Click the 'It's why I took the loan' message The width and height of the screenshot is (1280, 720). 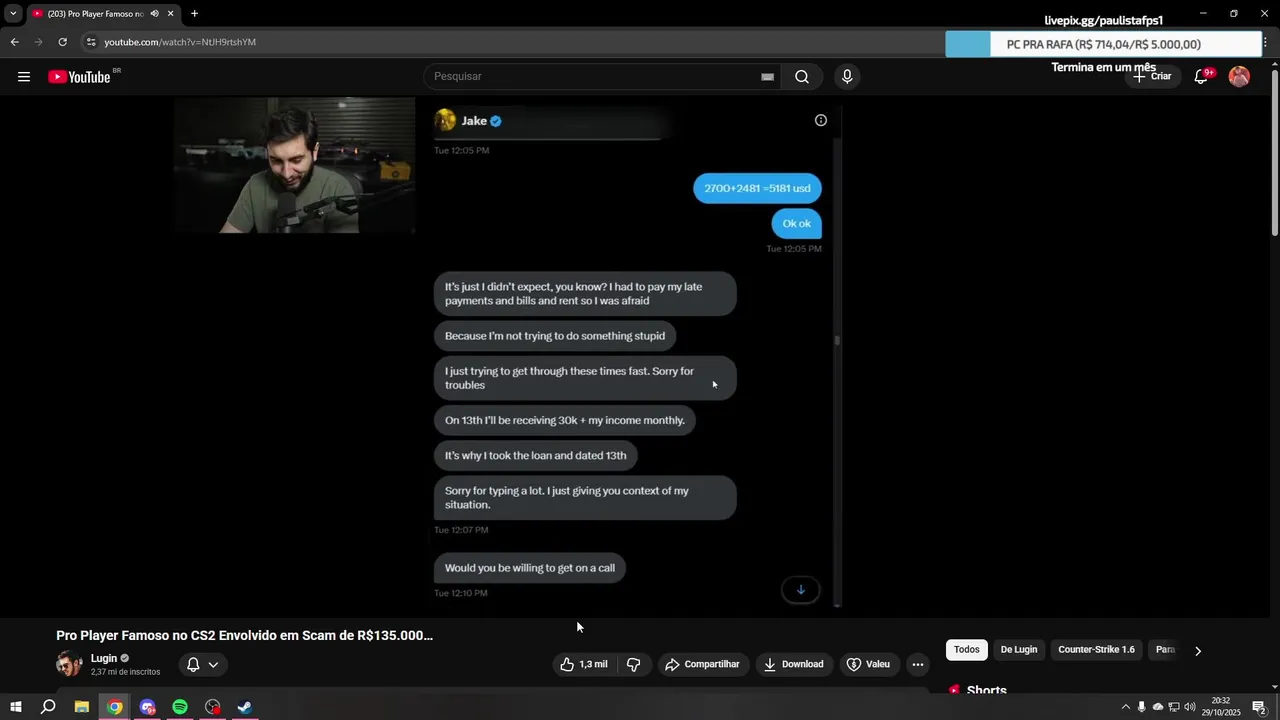tap(536, 455)
